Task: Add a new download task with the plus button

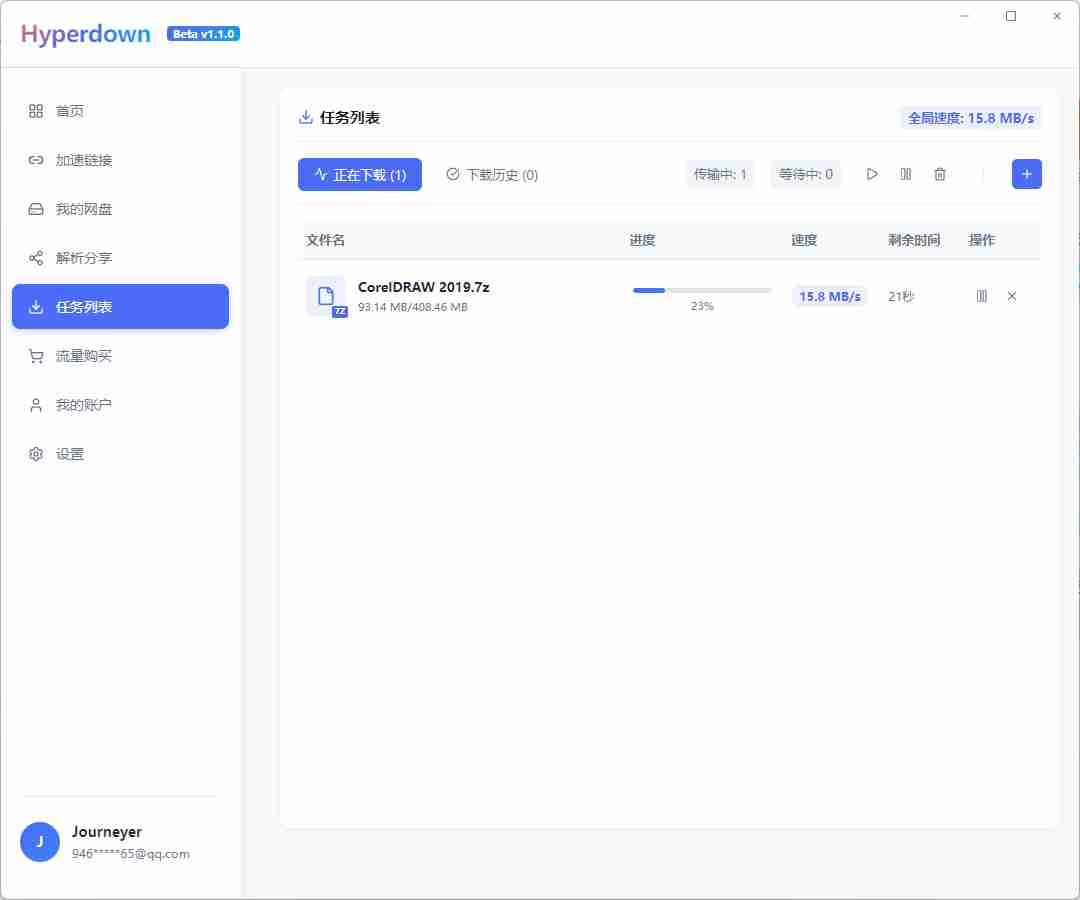Action: tap(1026, 174)
